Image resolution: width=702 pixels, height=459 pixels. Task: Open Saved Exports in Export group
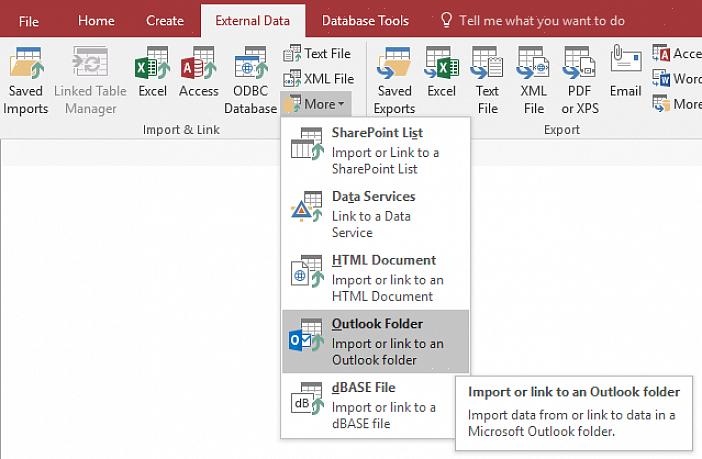click(x=394, y=80)
